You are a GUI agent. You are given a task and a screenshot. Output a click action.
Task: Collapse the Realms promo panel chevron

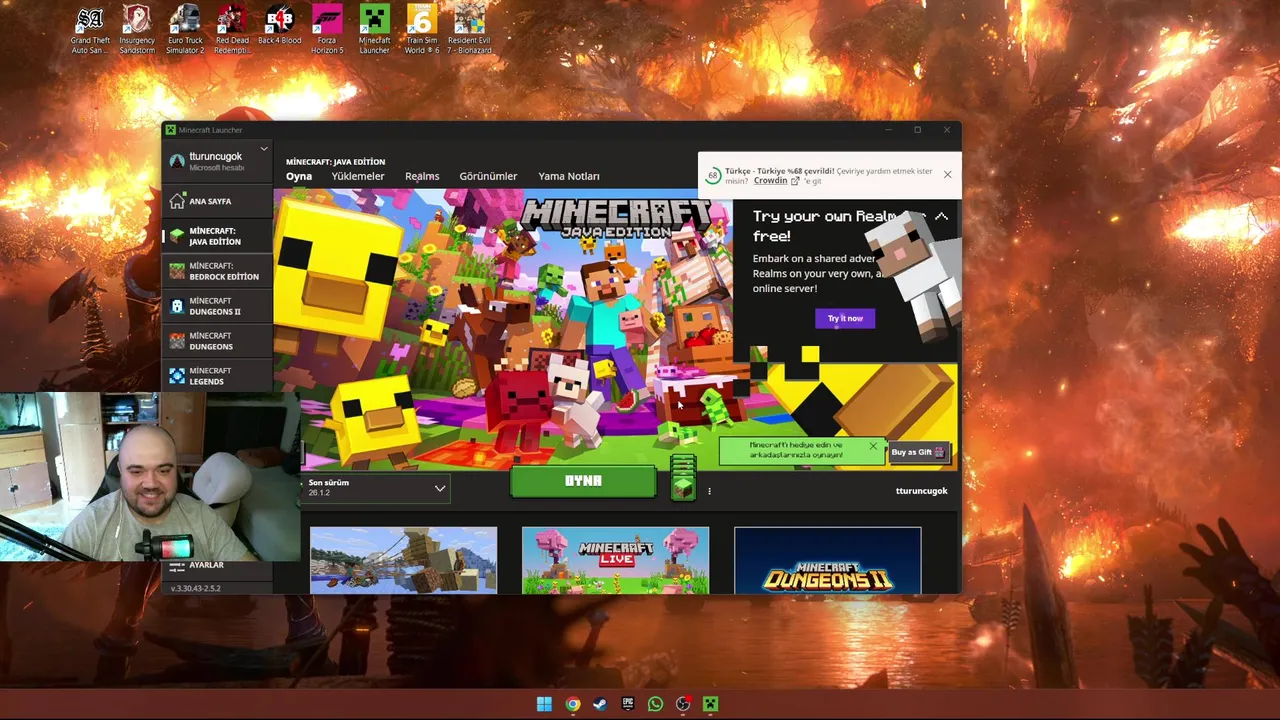click(x=941, y=217)
